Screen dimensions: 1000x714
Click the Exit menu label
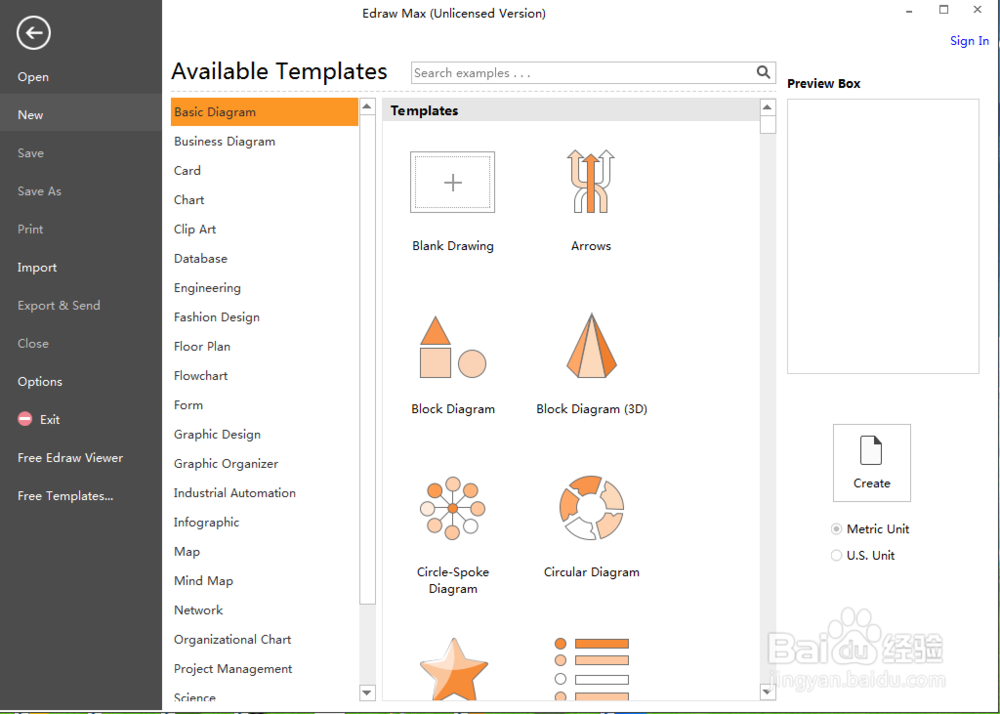tap(50, 419)
